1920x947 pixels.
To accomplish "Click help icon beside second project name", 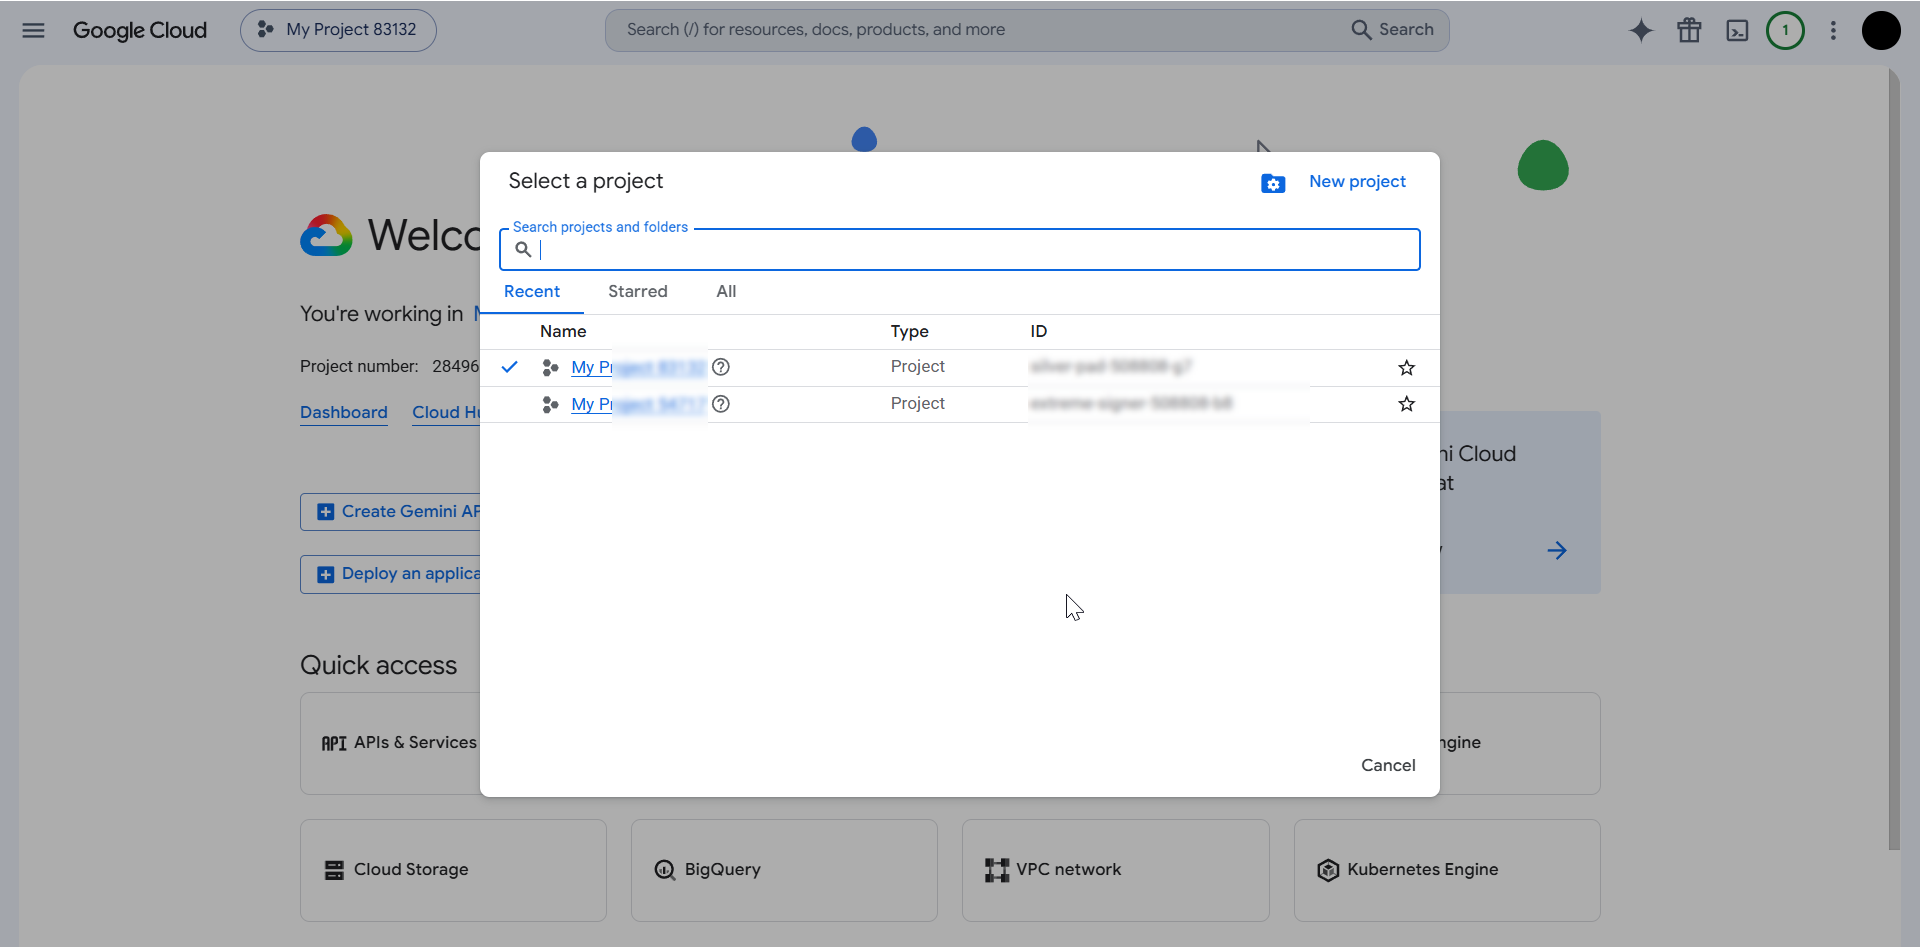I will 721,404.
